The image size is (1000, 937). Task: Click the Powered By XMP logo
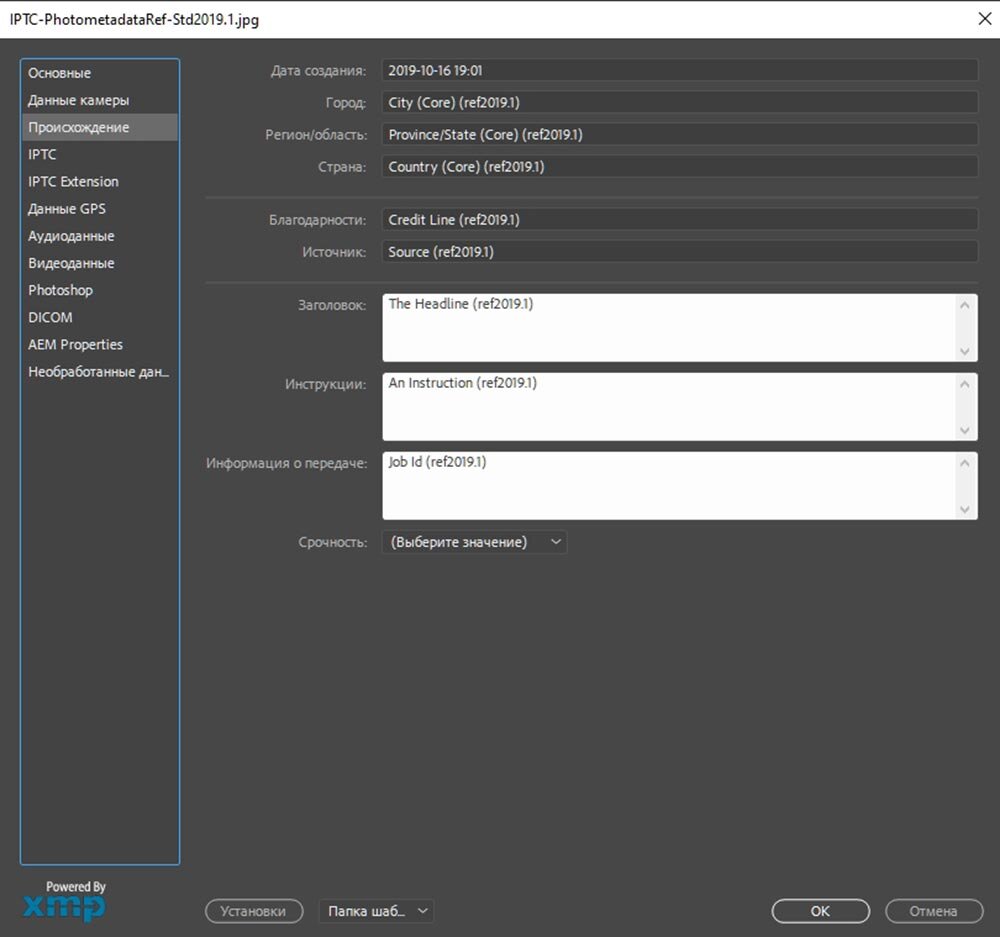pos(65,901)
